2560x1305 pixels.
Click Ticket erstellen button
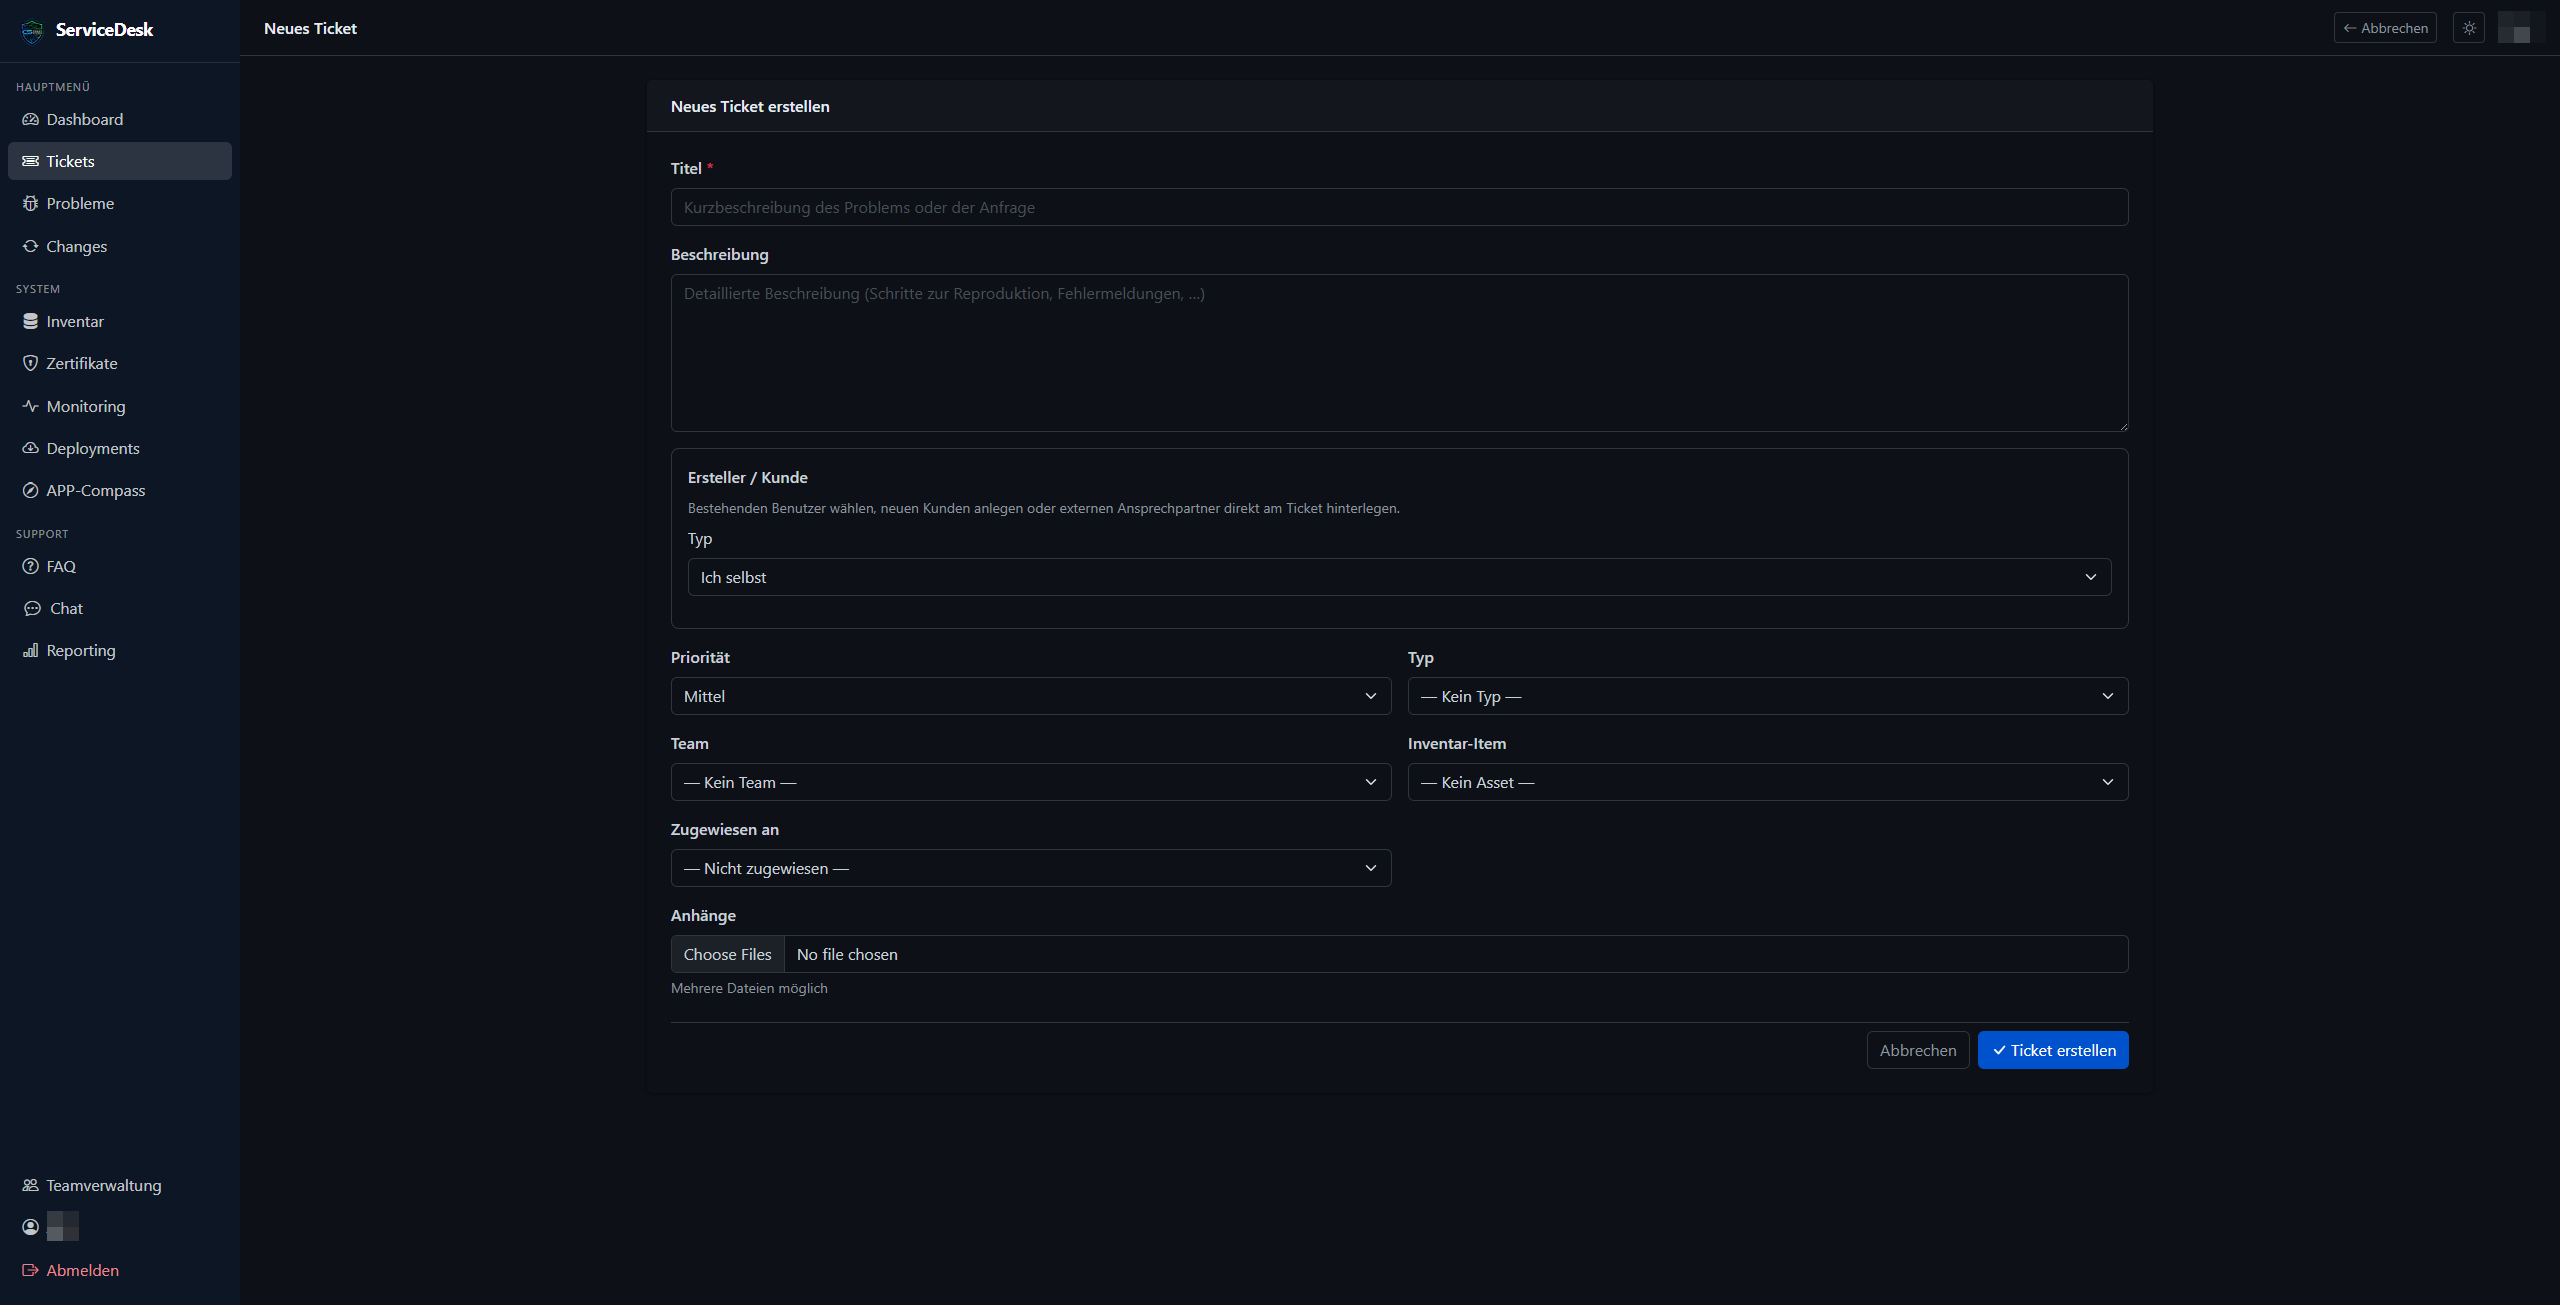click(2053, 1050)
